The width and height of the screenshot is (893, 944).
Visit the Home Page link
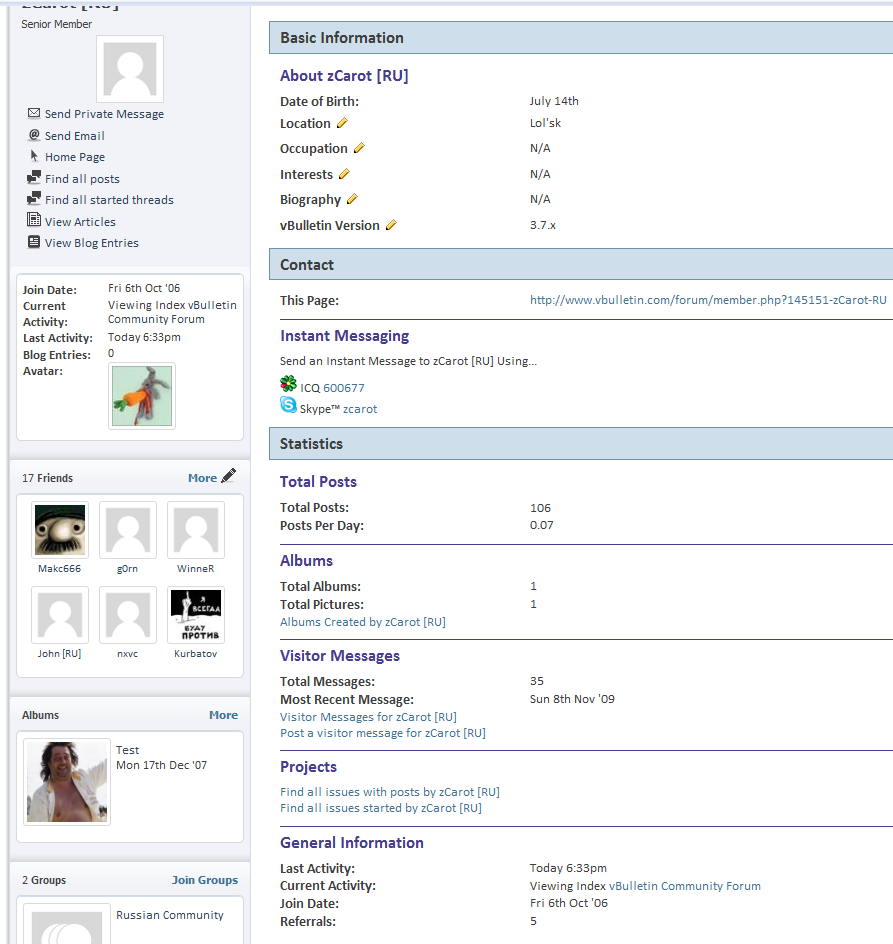pos(75,157)
